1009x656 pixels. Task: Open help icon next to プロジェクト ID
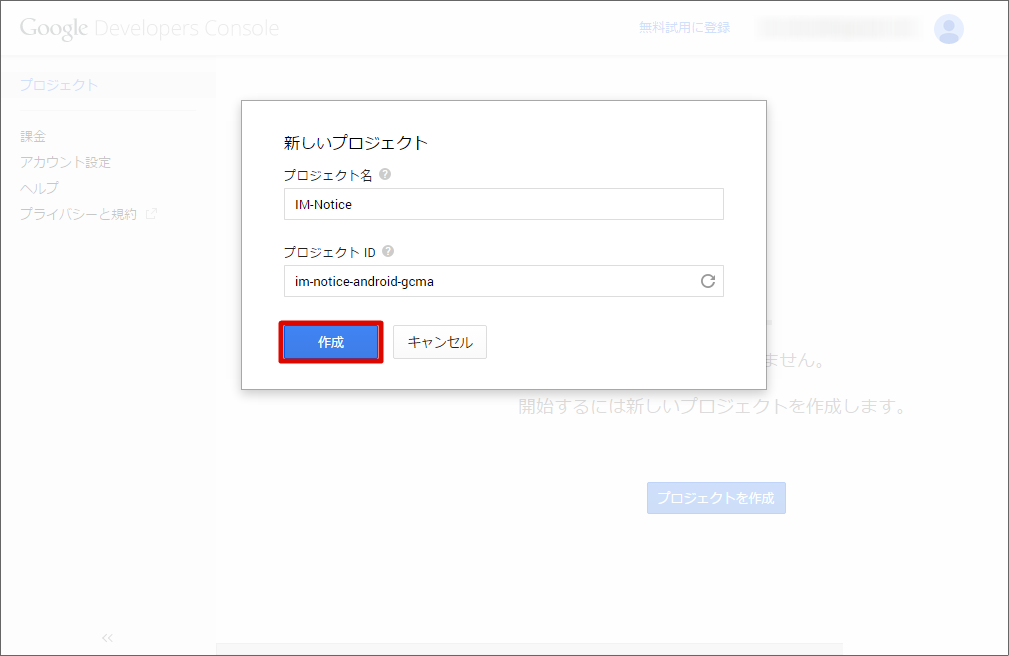[x=387, y=251]
